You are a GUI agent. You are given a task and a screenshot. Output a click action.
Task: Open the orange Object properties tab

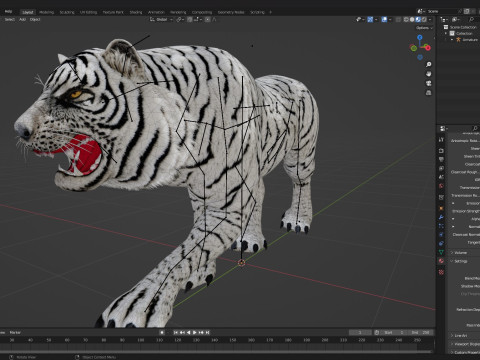click(x=441, y=208)
